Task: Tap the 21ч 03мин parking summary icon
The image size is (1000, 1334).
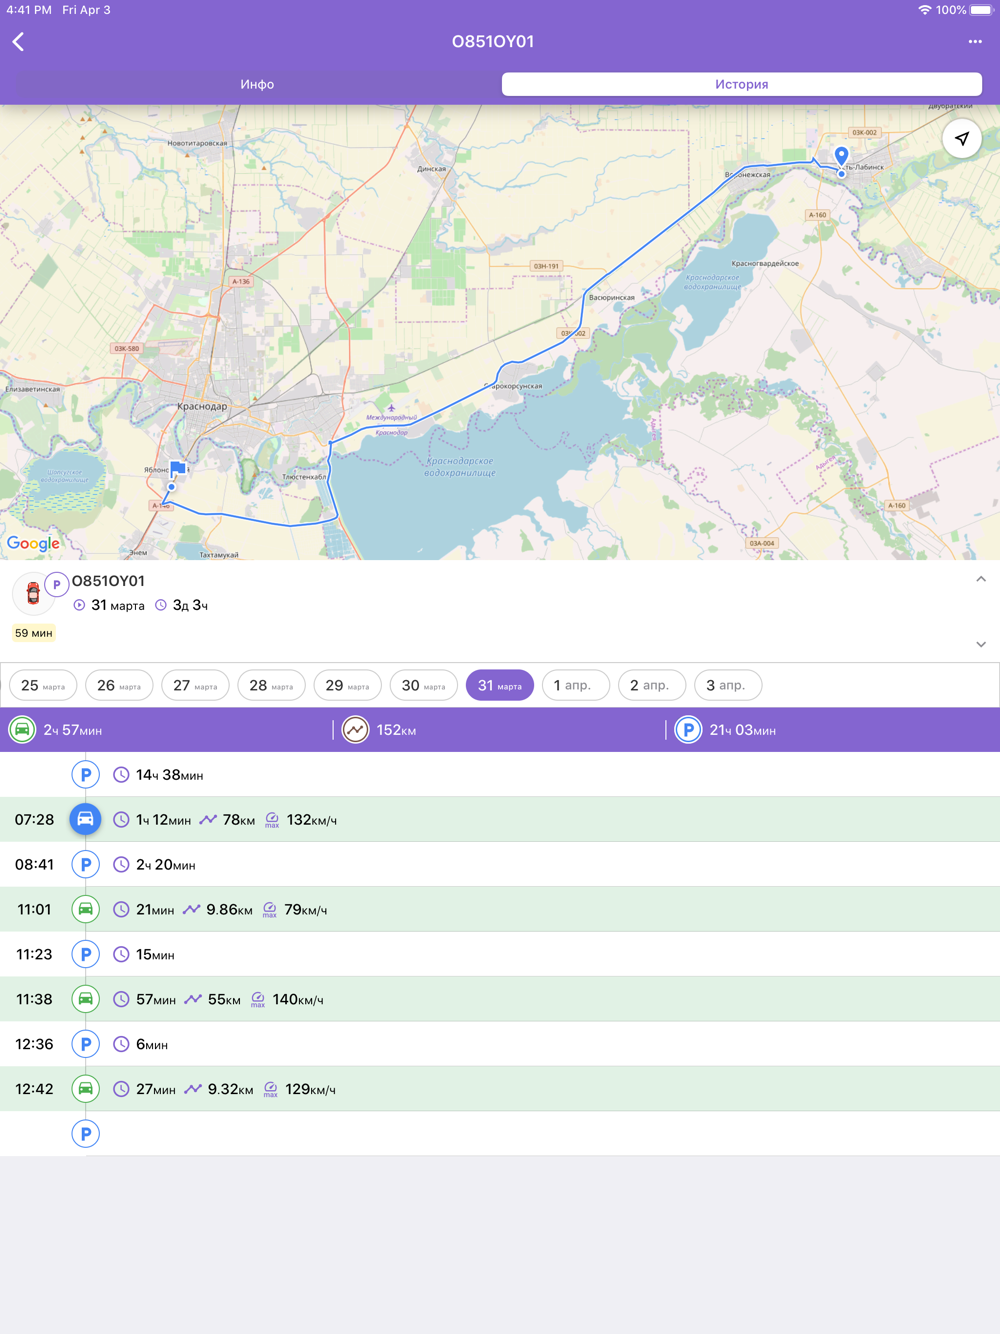Action: [x=688, y=730]
